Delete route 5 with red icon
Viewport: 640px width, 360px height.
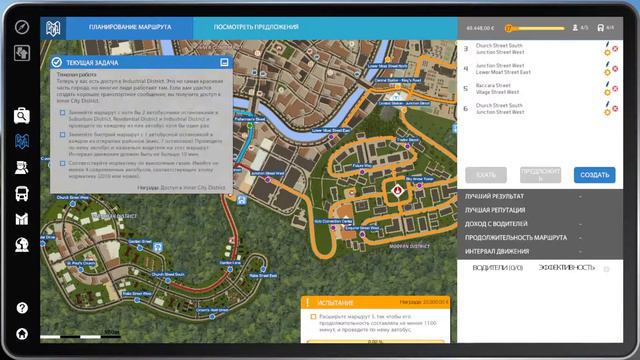pos(615,88)
